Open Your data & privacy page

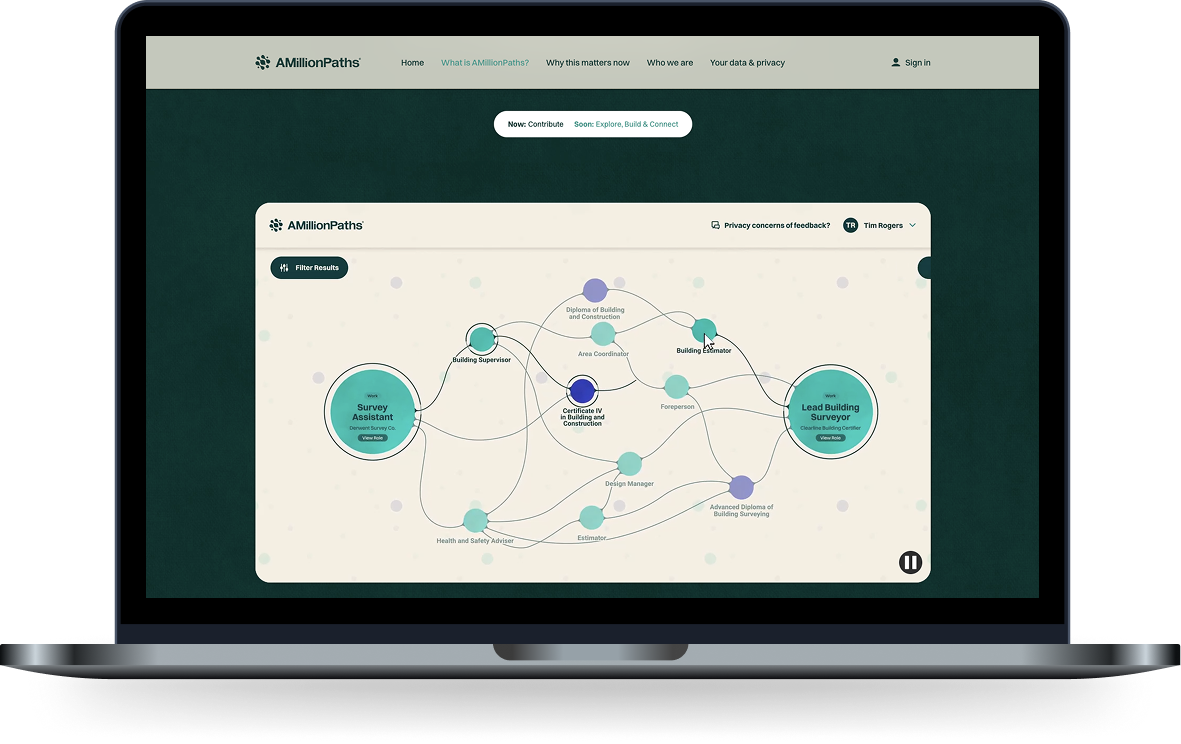tap(747, 63)
